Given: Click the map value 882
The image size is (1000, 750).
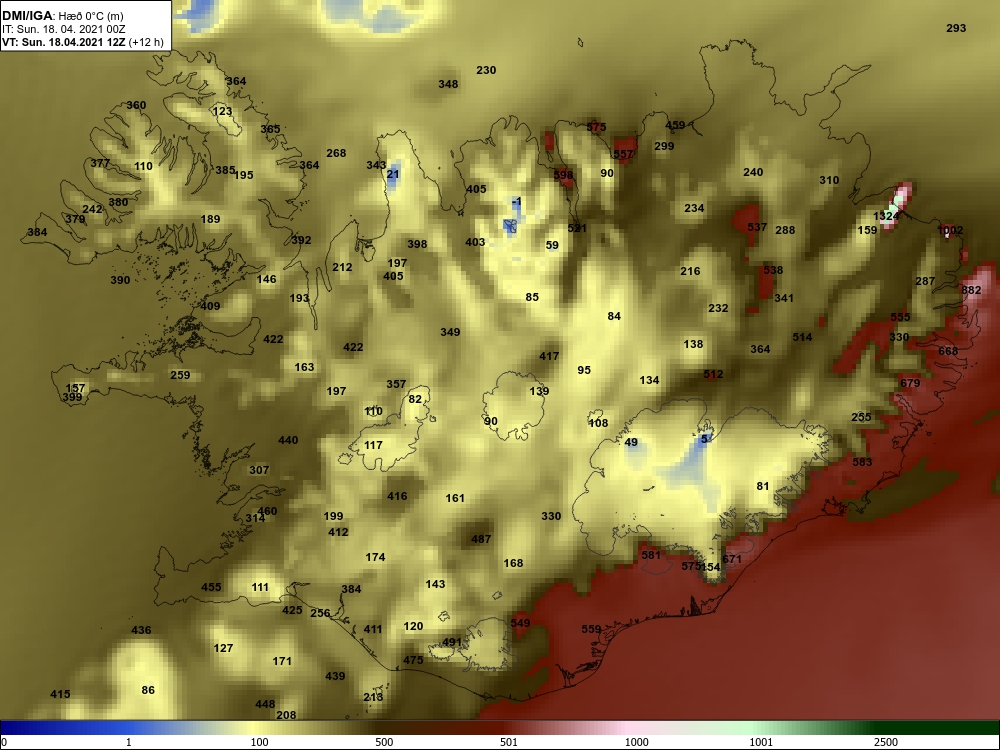Looking at the screenshot, I should [971, 290].
